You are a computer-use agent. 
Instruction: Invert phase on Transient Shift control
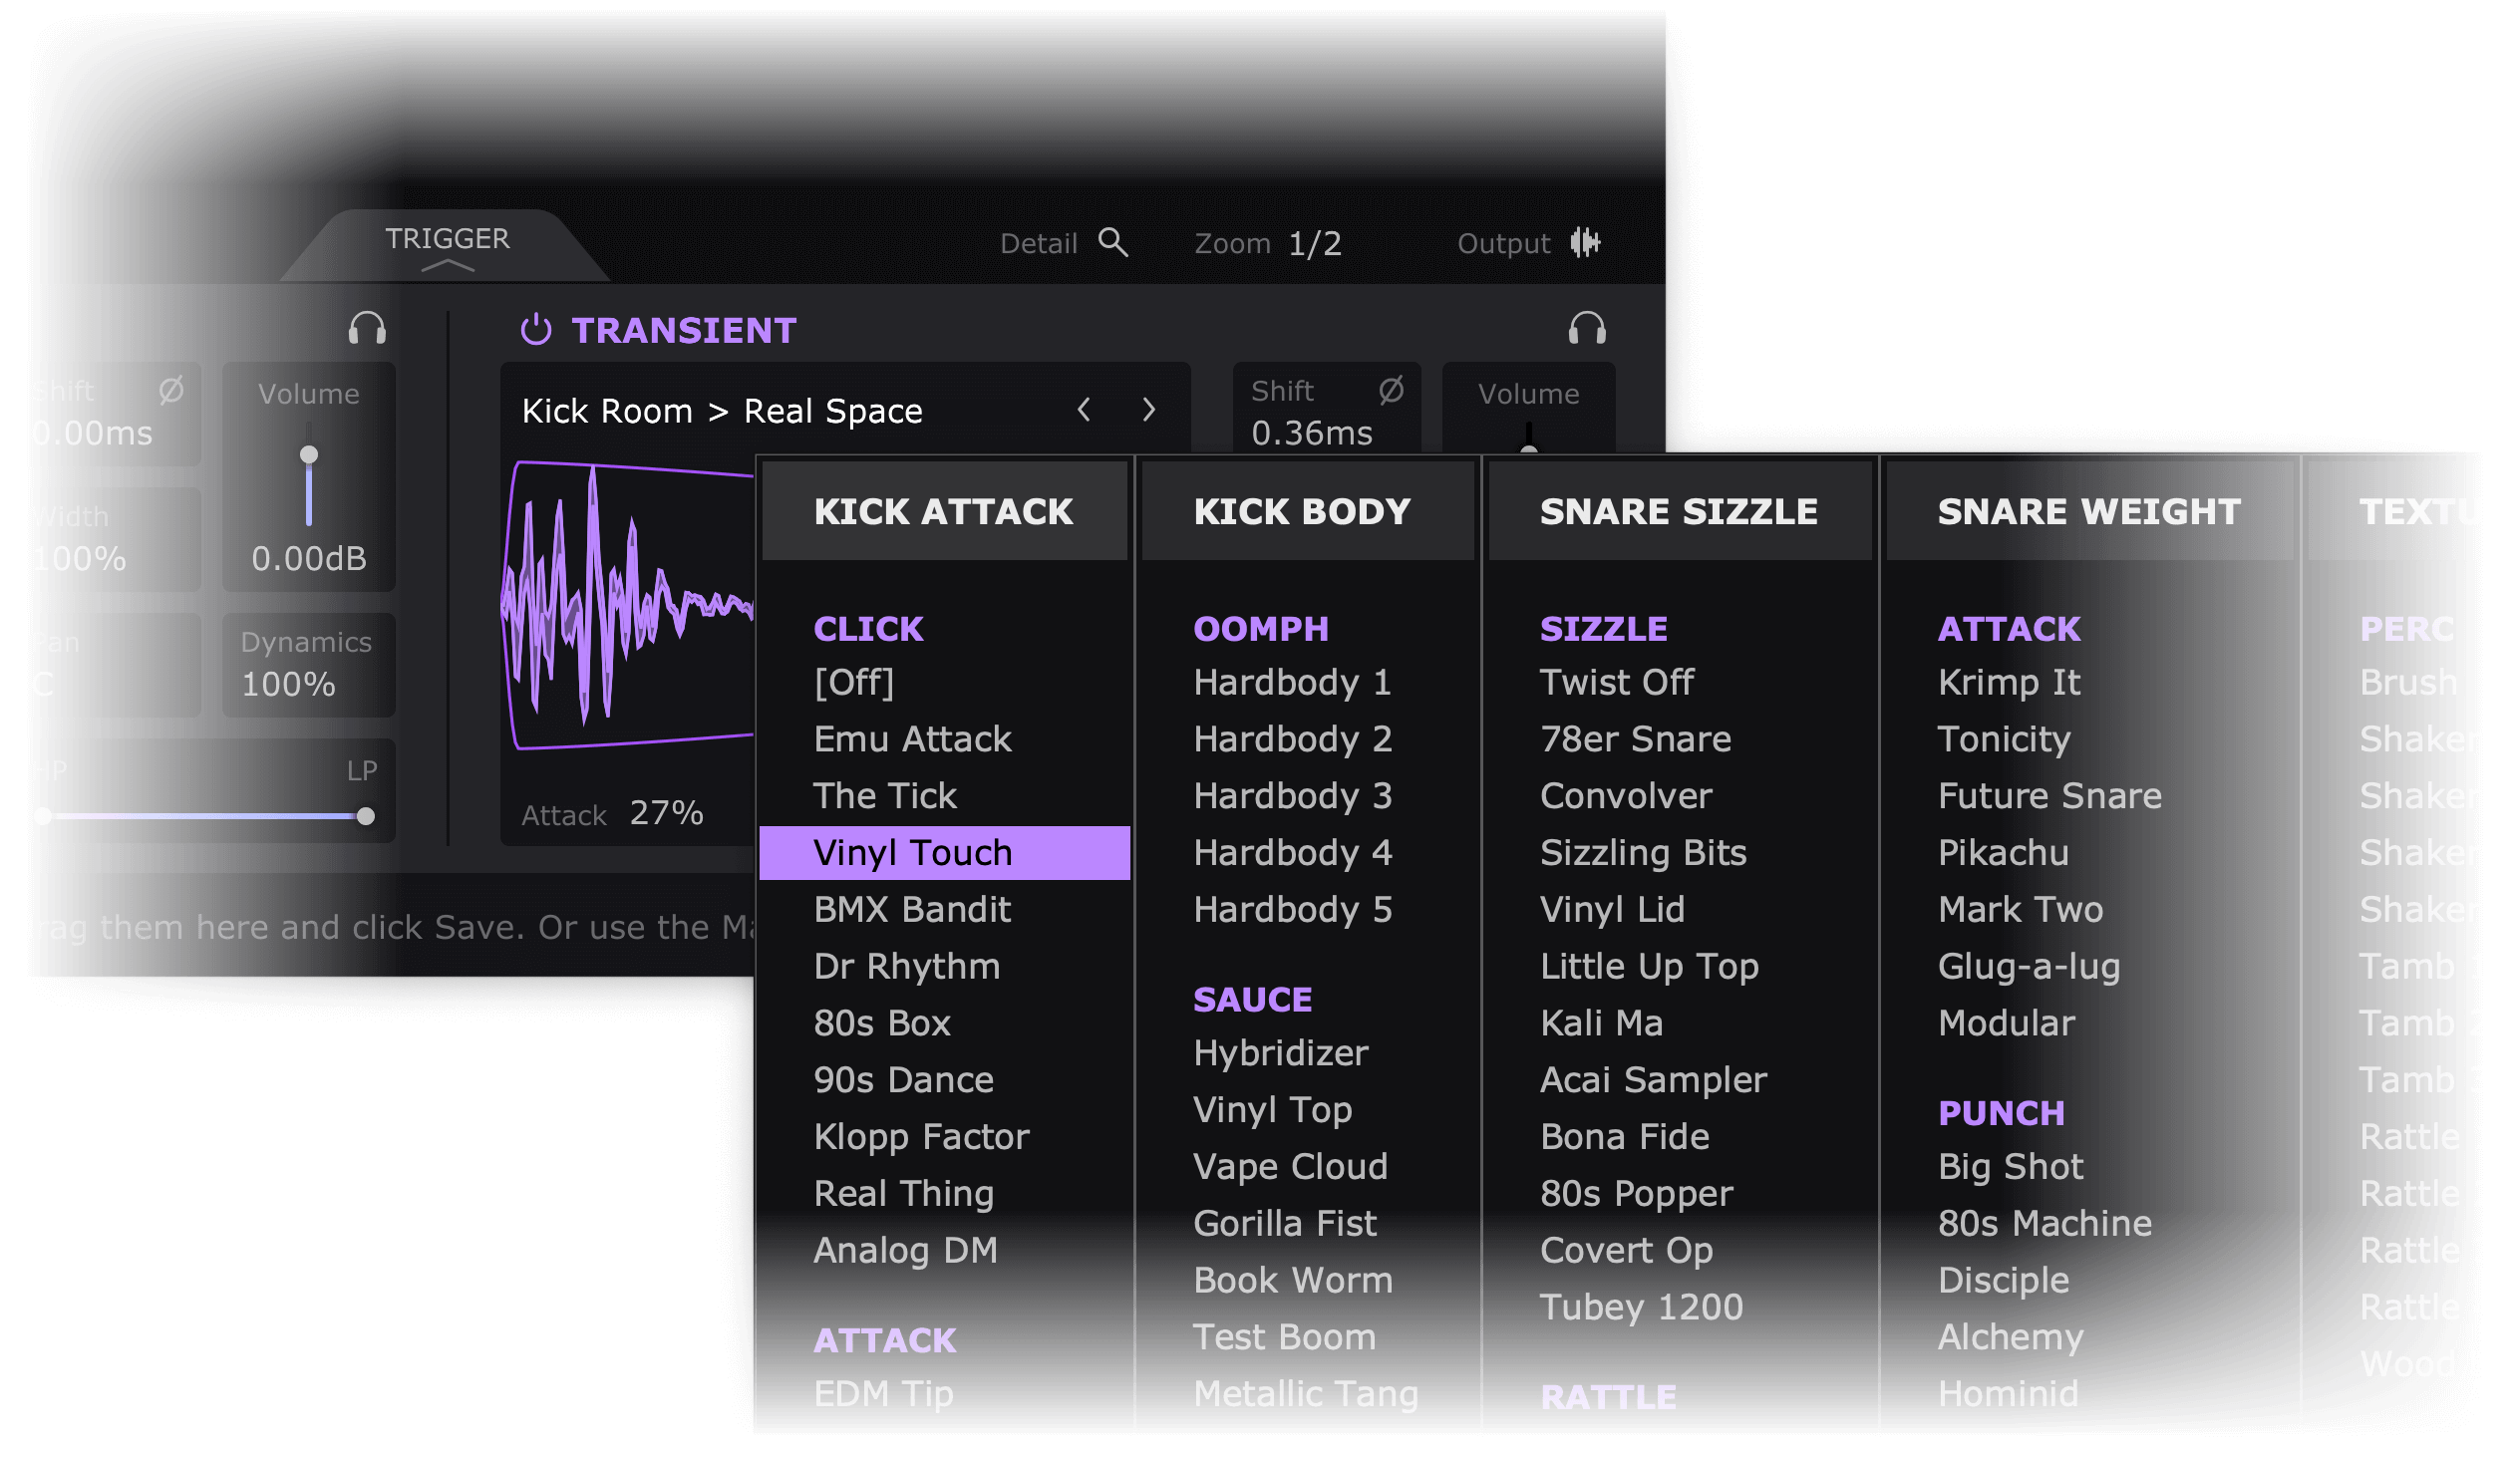pyautogui.click(x=1391, y=390)
